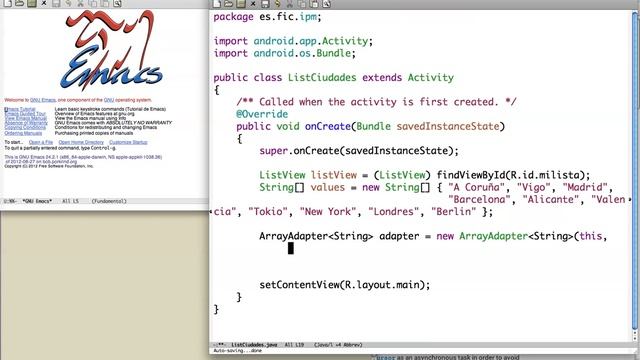Open the Emacs Tutorial link

pos(20,109)
